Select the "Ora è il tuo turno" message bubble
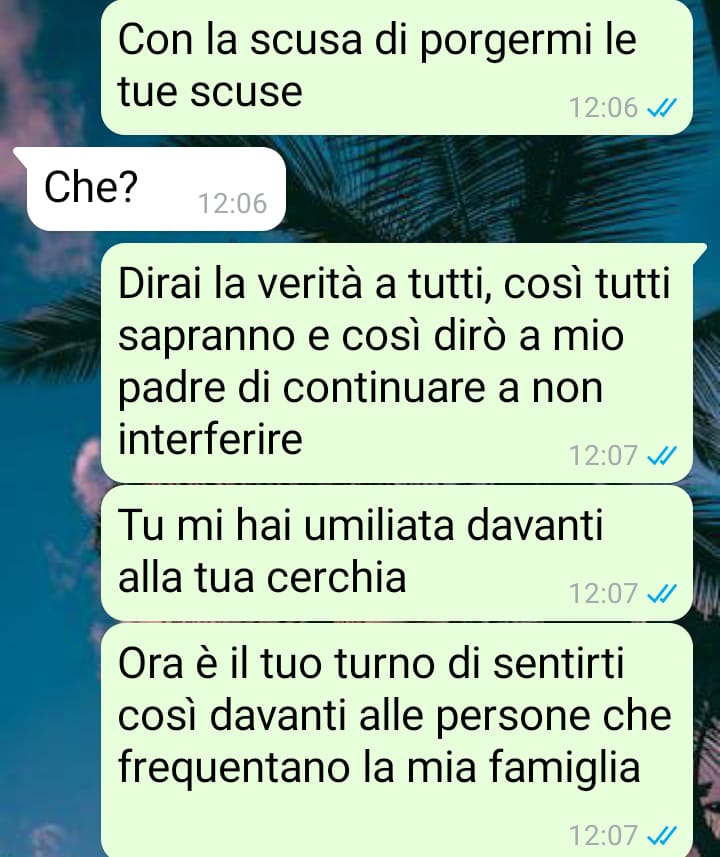The width and height of the screenshot is (720, 857). 397,740
